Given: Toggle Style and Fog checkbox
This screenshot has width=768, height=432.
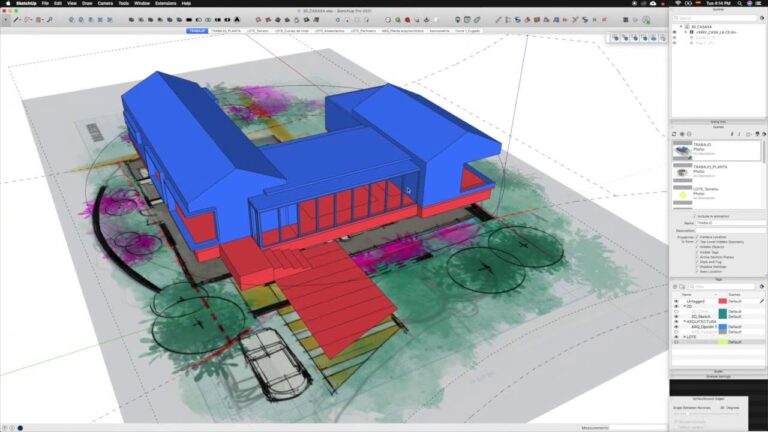Looking at the screenshot, I should (x=697, y=262).
